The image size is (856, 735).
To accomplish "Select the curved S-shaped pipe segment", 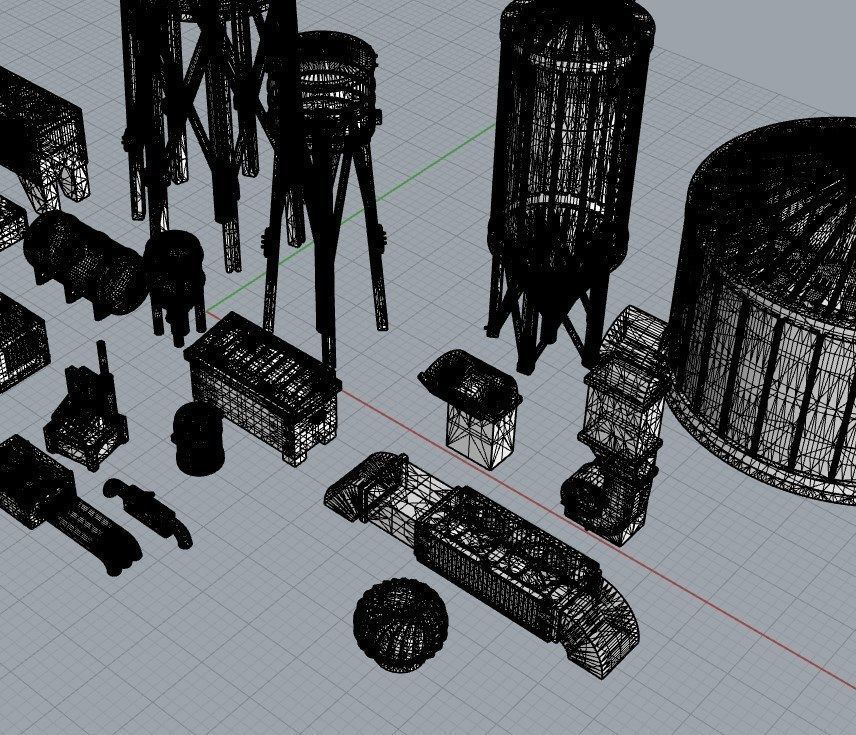I will (x=147, y=512).
